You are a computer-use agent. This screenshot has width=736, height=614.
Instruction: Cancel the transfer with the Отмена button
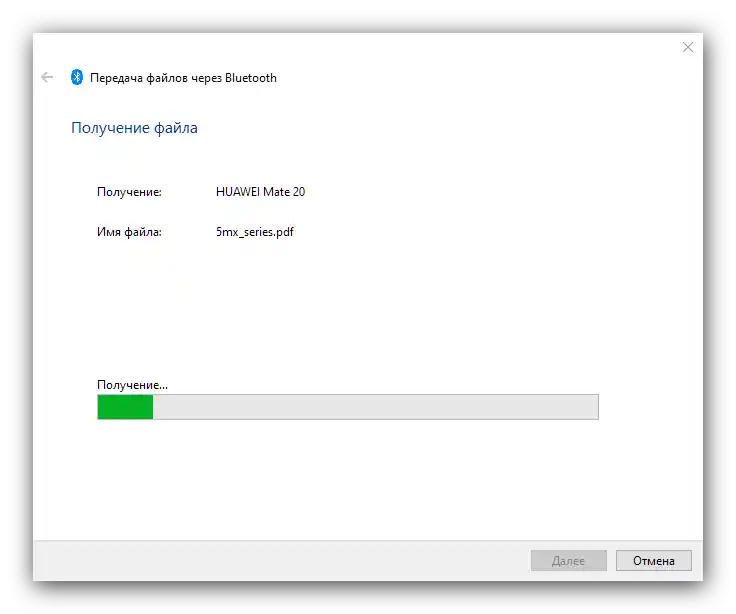click(x=653, y=560)
